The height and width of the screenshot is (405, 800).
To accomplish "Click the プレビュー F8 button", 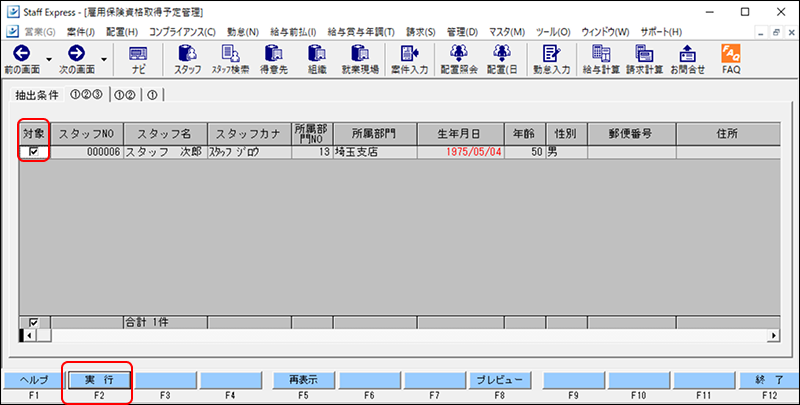I will pos(499,380).
